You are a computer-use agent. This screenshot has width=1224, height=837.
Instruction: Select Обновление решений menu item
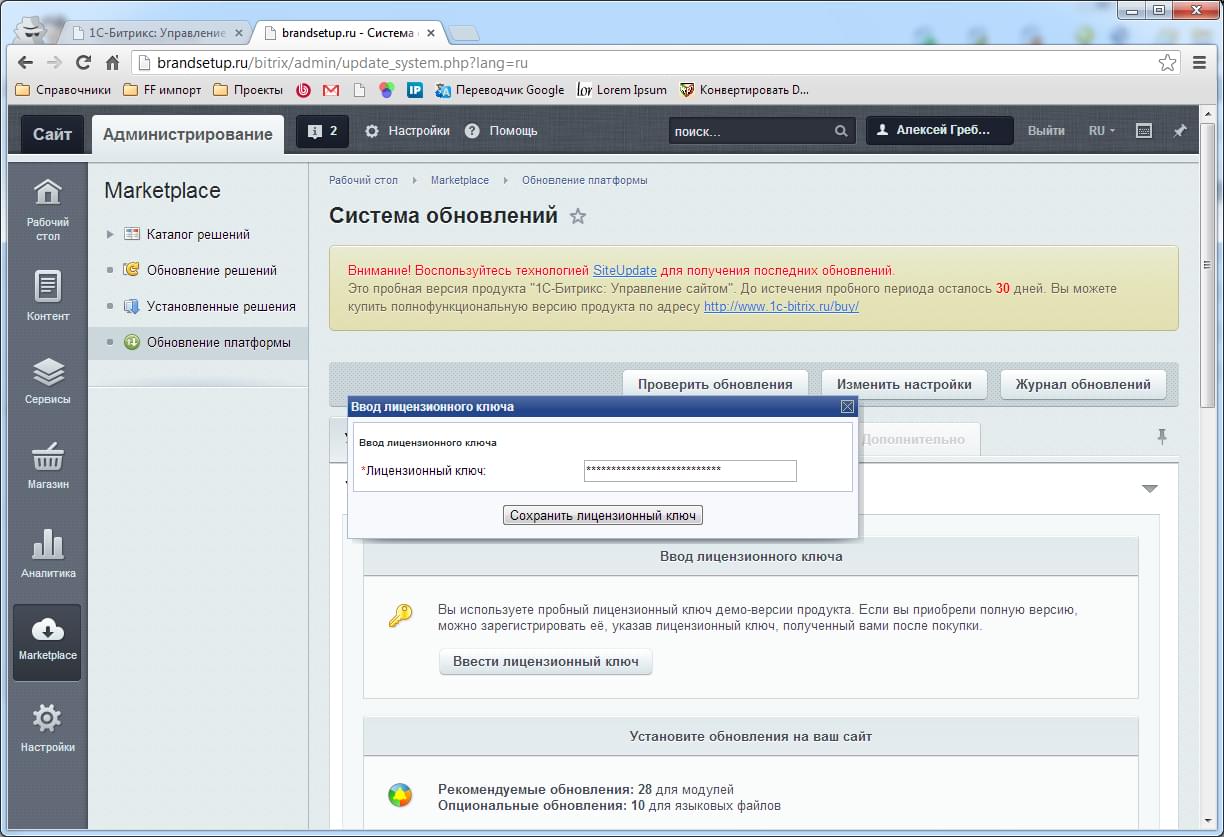(211, 270)
